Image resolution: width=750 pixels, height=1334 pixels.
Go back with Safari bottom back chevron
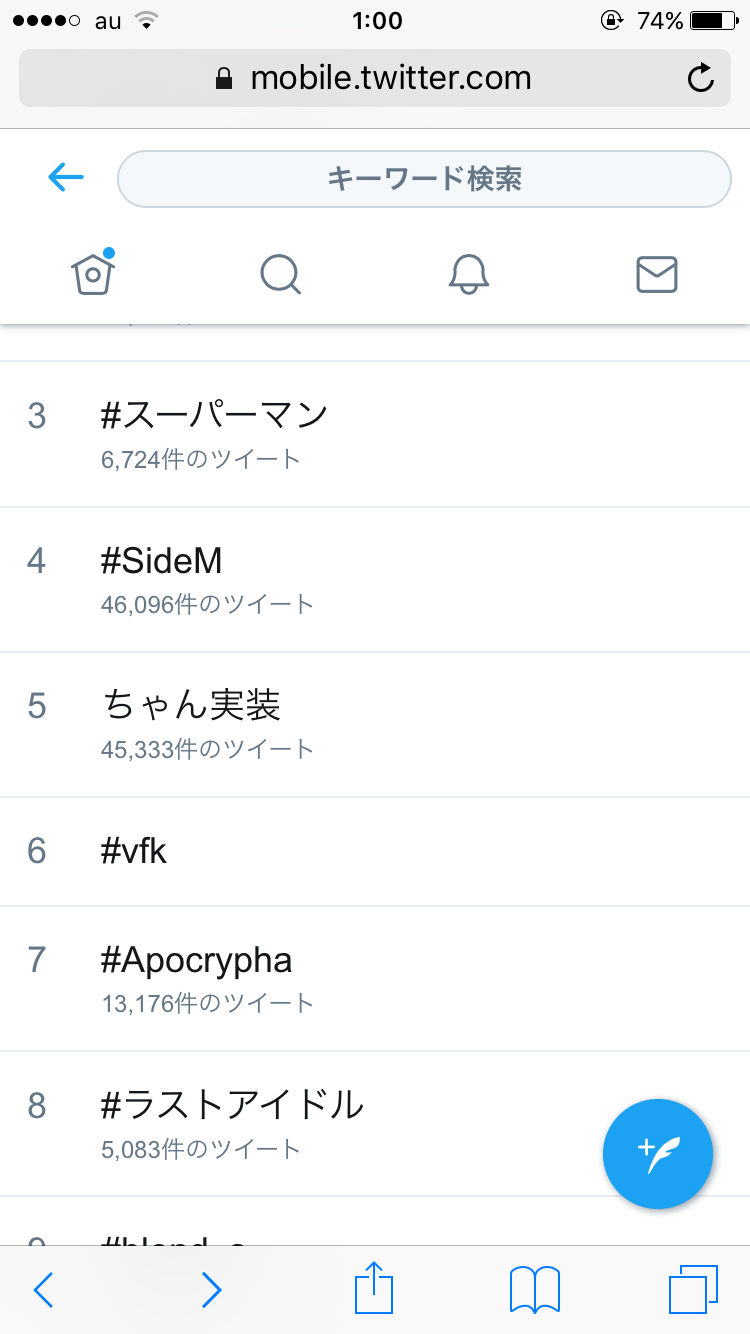coord(43,1290)
